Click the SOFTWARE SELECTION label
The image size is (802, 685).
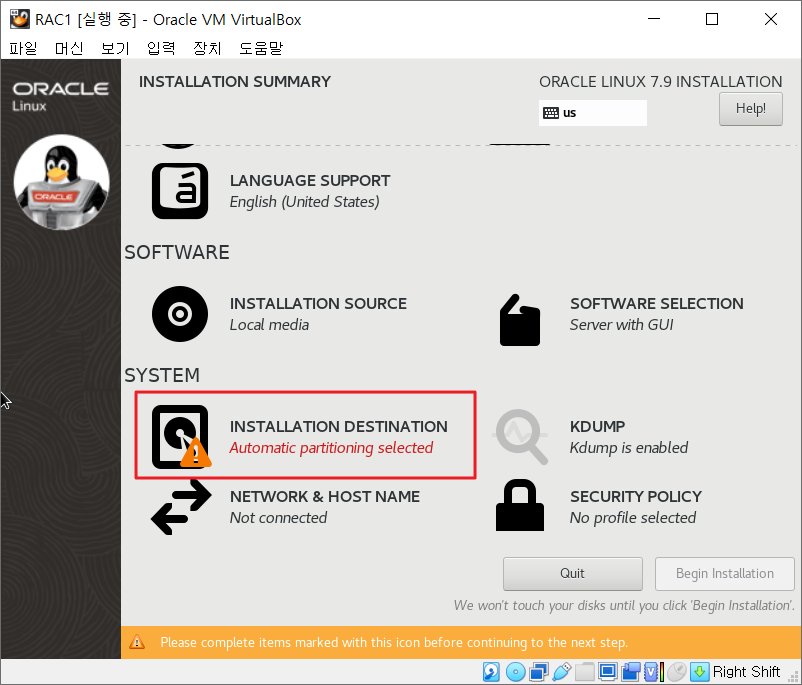point(657,303)
